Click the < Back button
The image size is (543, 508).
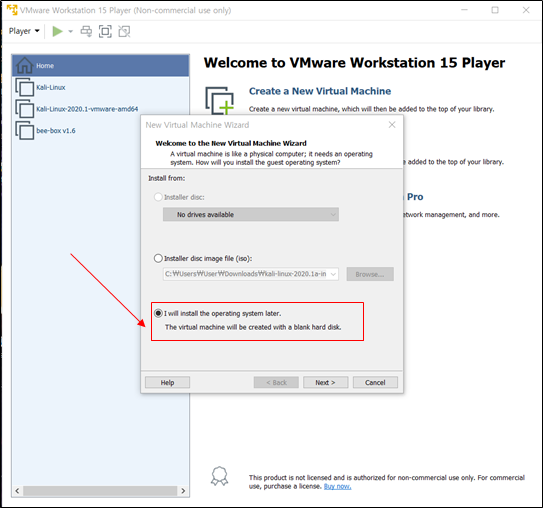[276, 382]
